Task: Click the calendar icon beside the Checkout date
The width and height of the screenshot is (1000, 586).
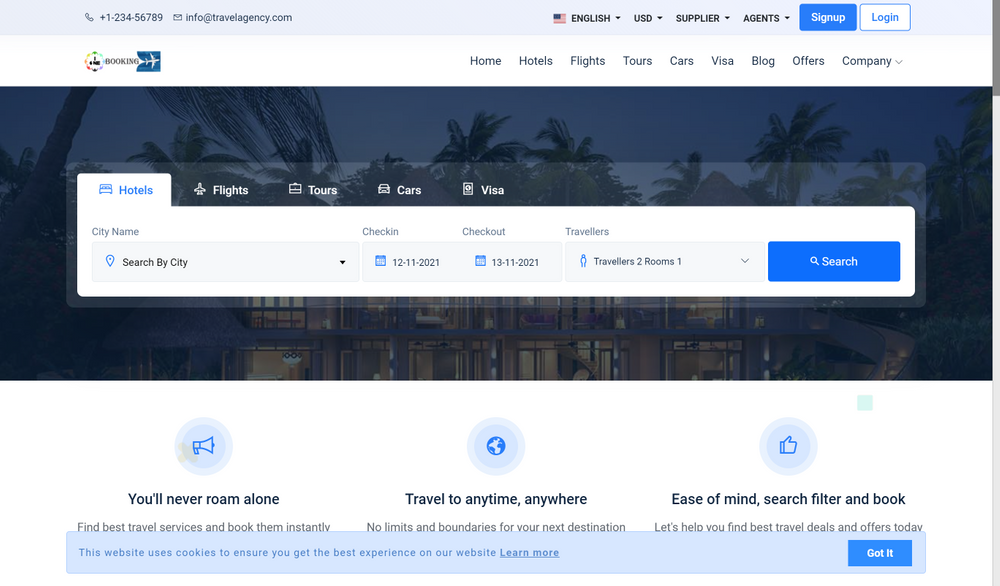Action: click(479, 261)
